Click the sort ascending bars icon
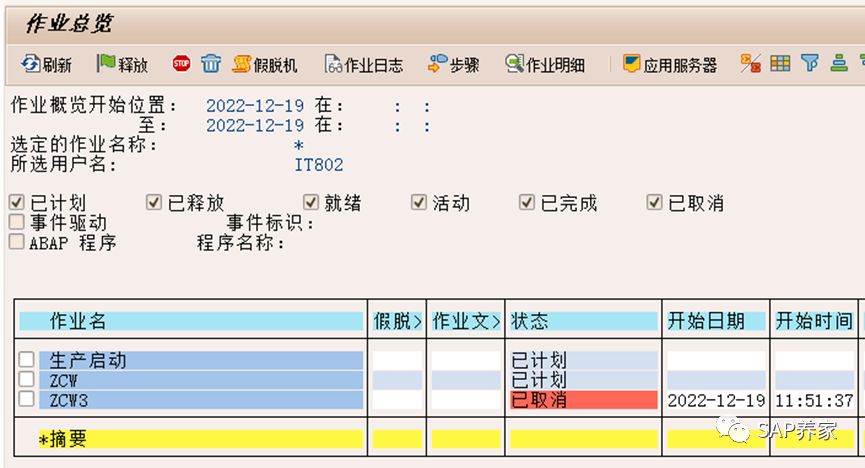Viewport: 865px width, 468px height. point(839,63)
